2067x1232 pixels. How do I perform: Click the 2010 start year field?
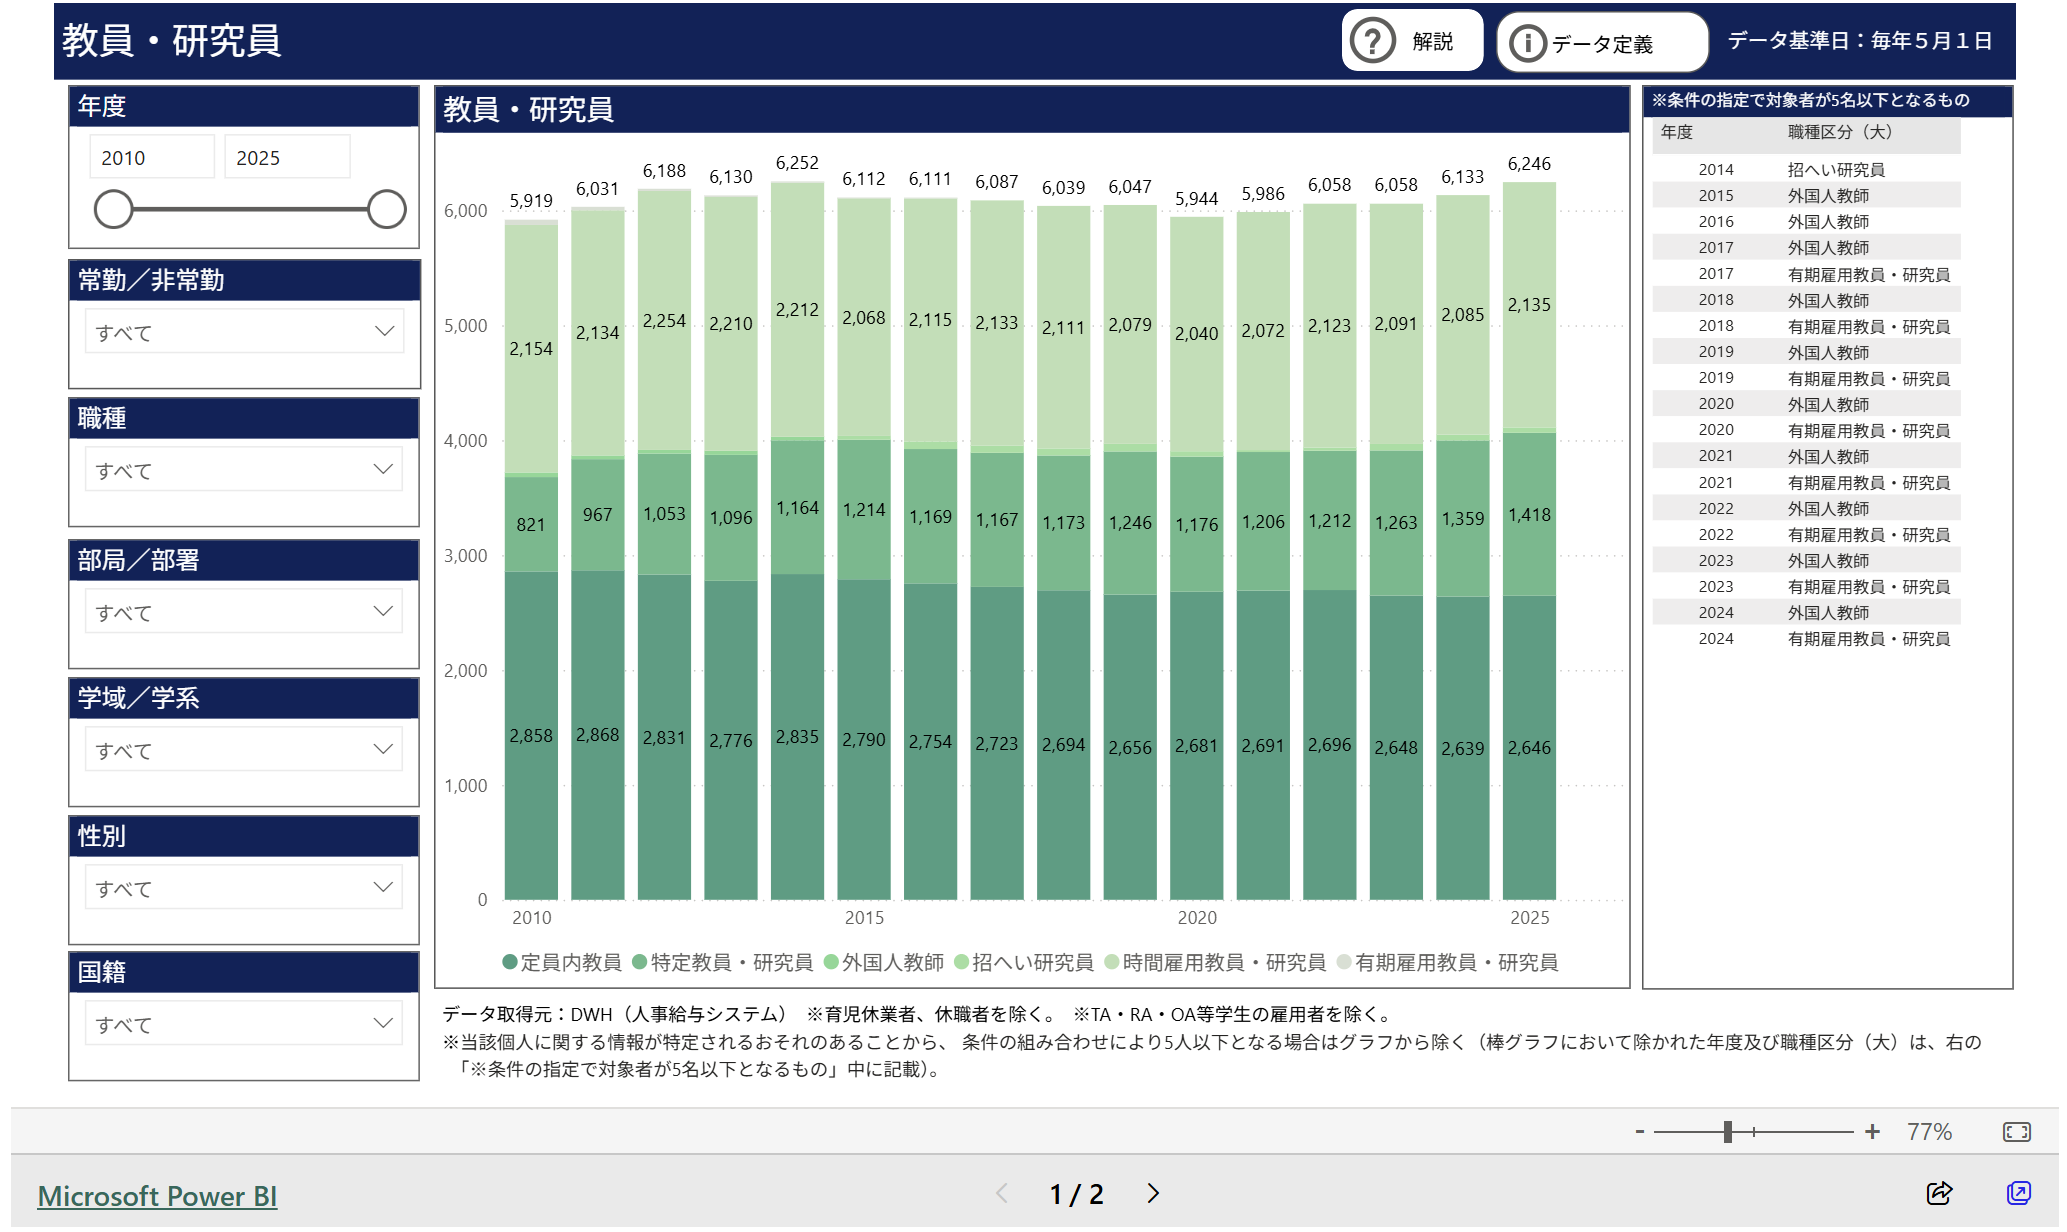click(152, 158)
